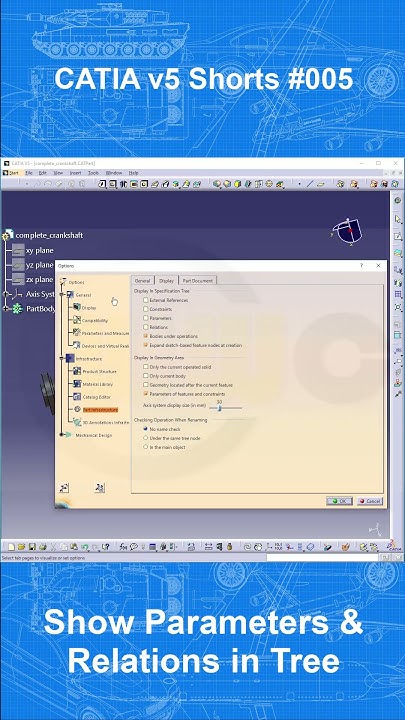Click the Open file folder icon

(x=22, y=546)
